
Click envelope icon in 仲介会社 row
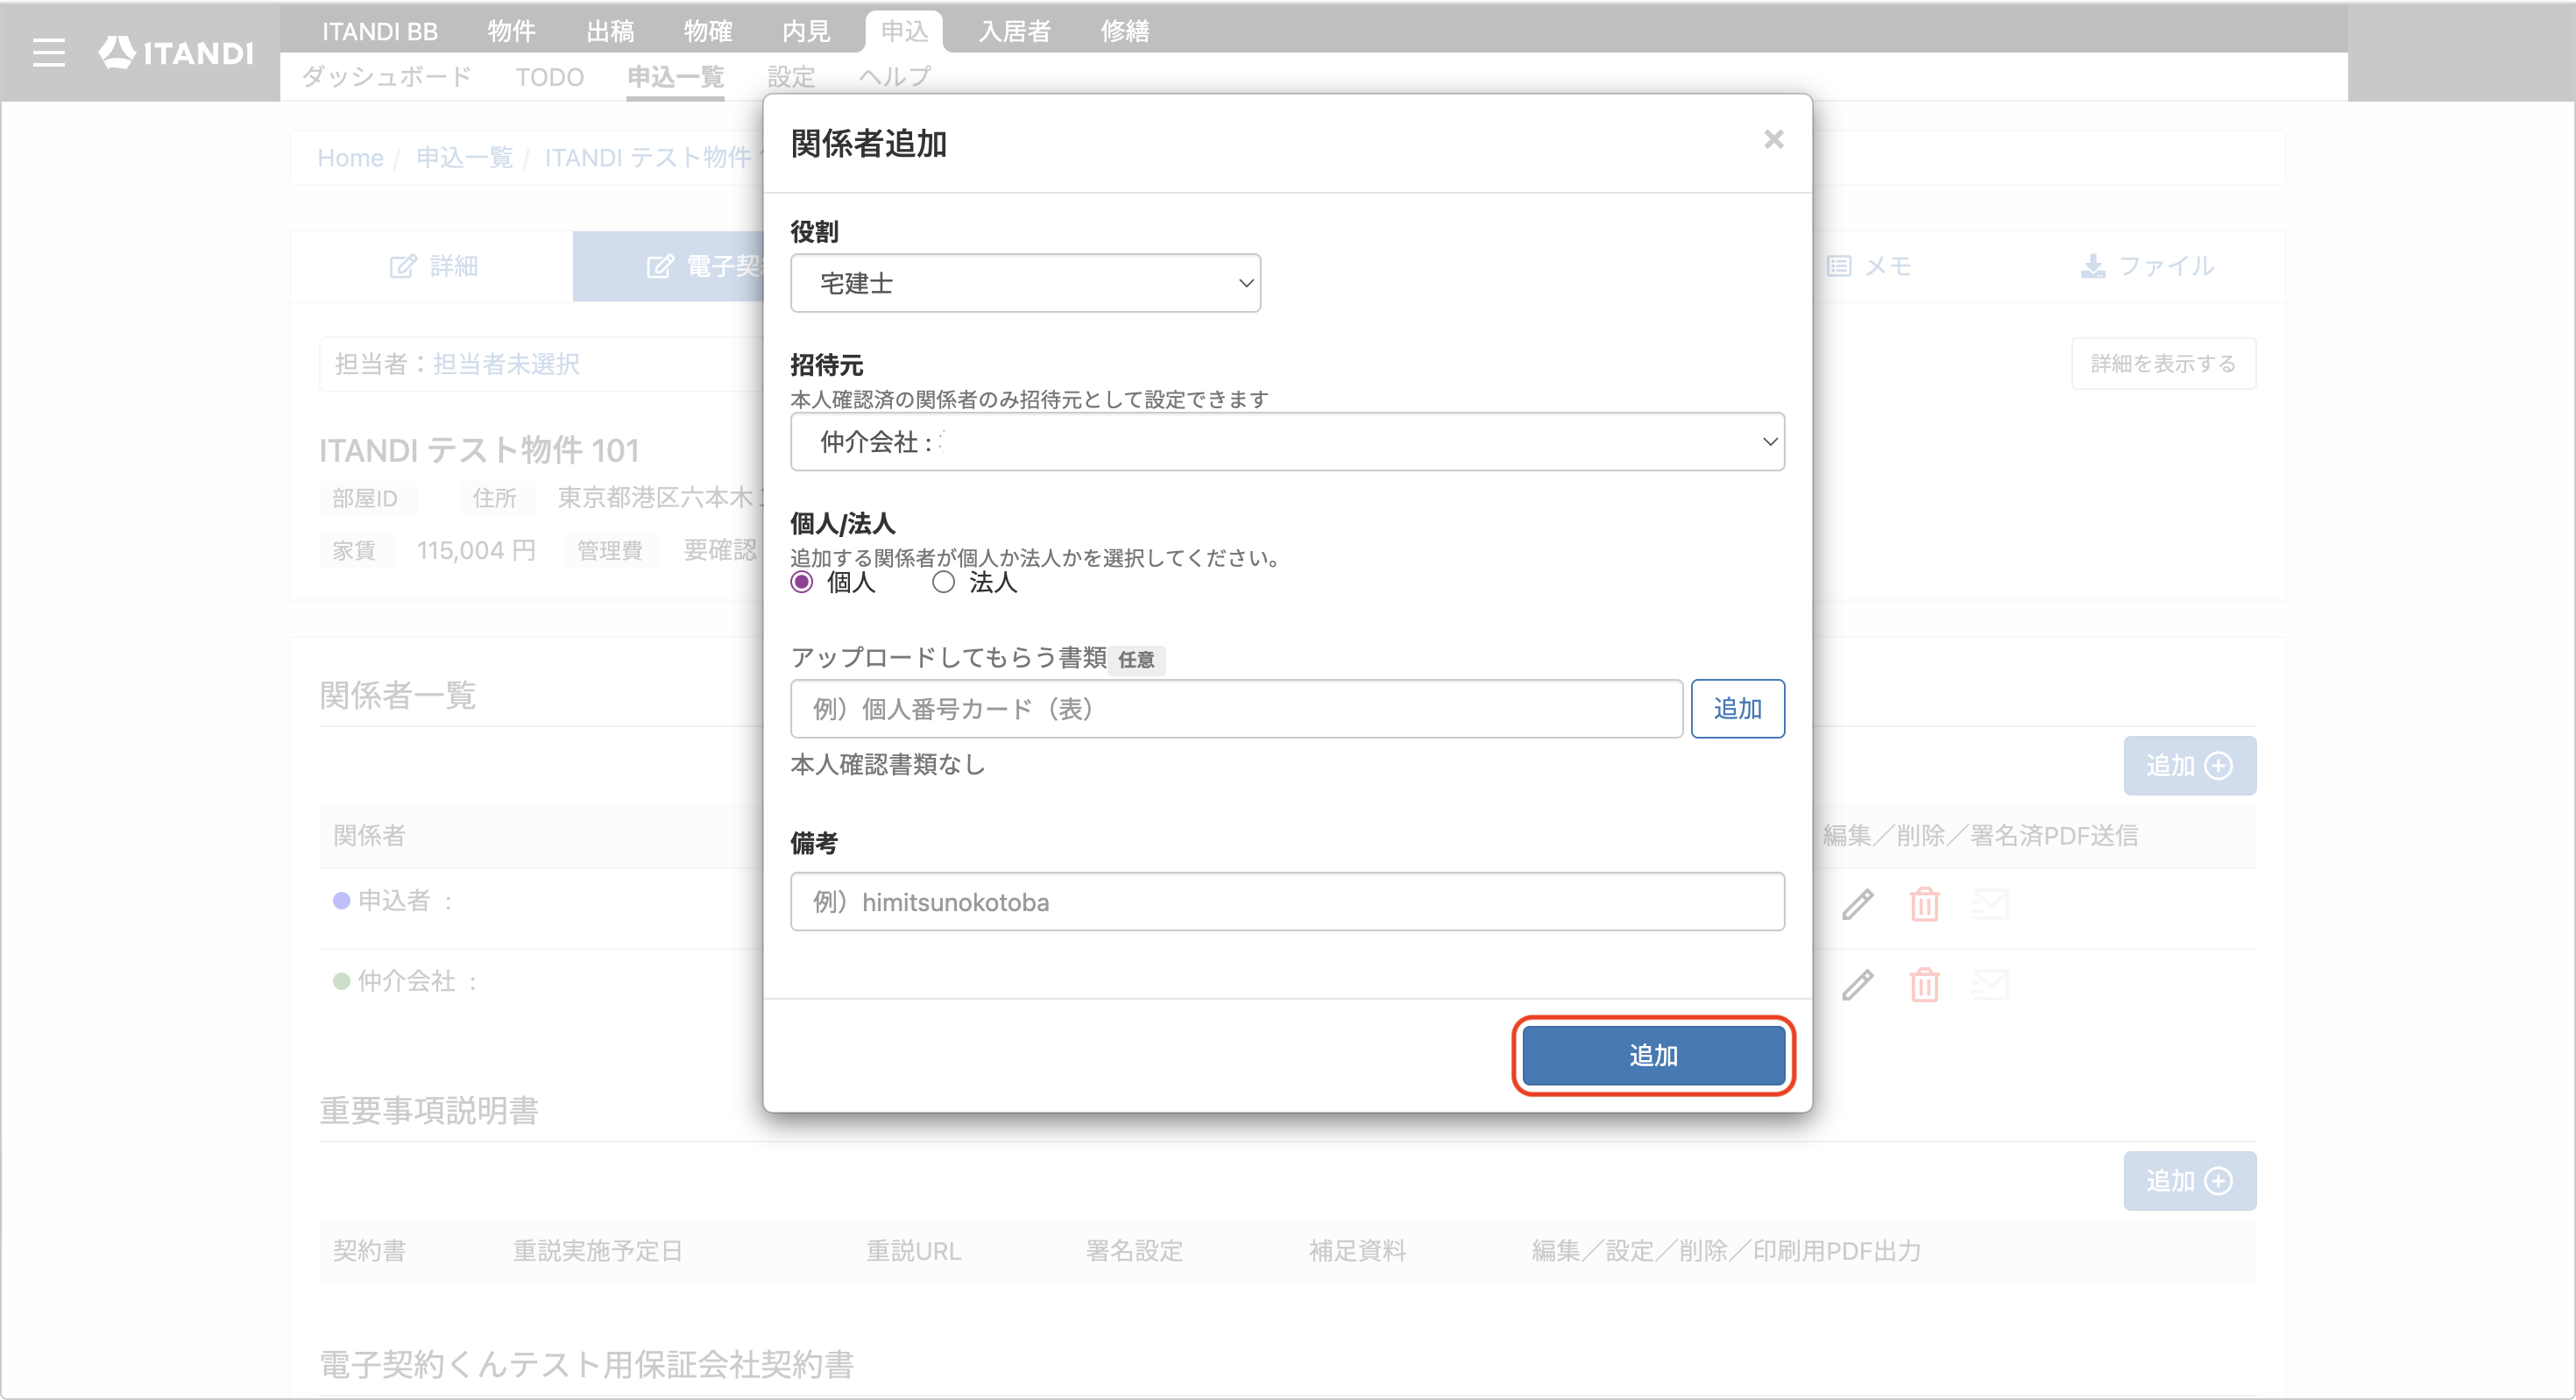tap(1989, 985)
